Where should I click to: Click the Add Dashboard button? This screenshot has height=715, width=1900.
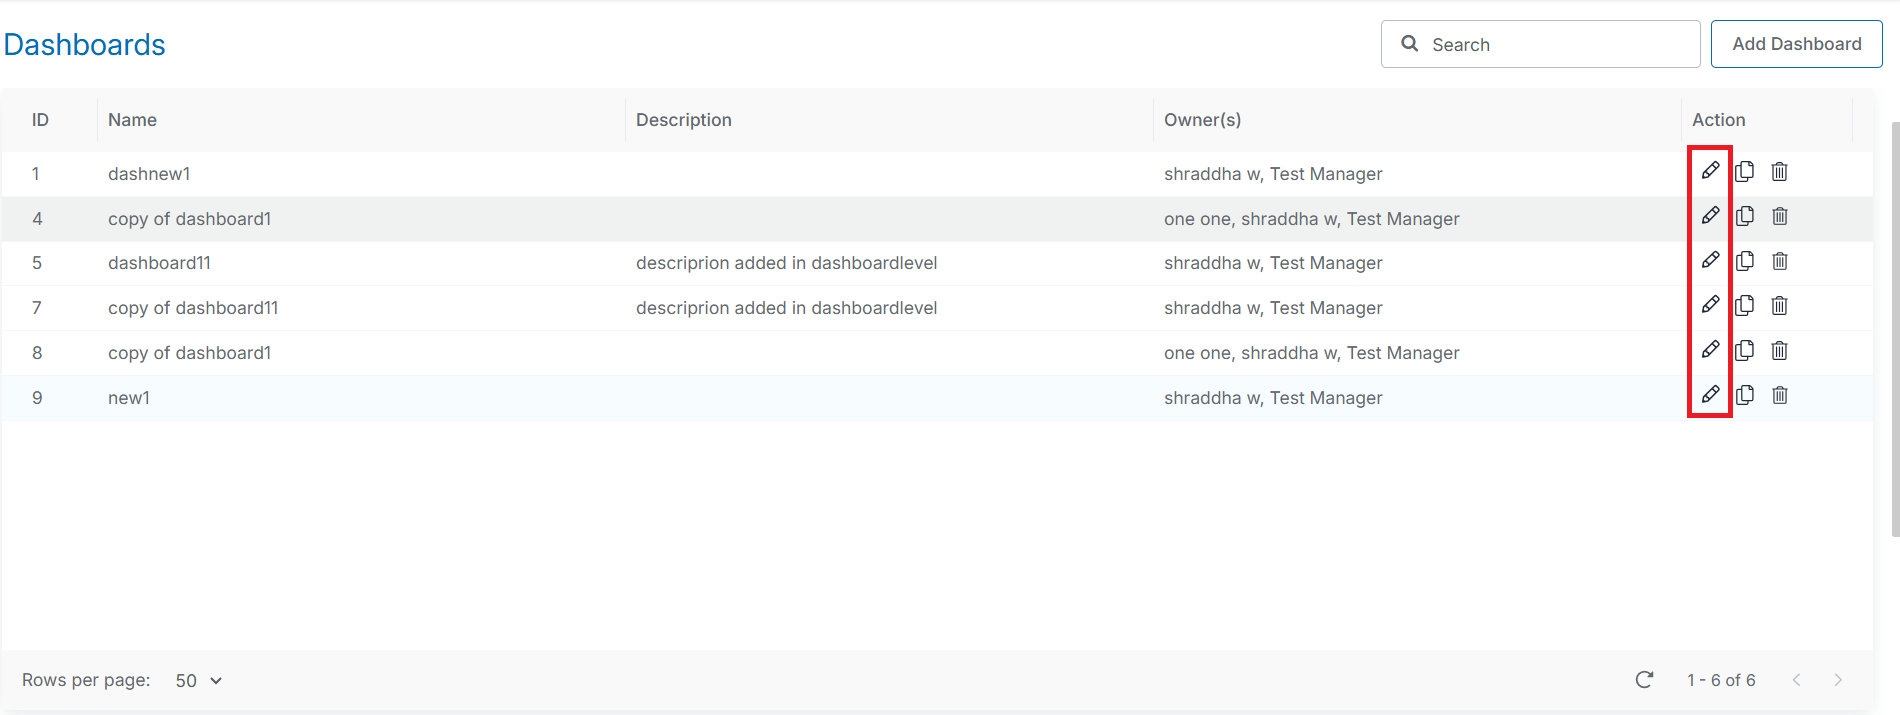pyautogui.click(x=1796, y=44)
